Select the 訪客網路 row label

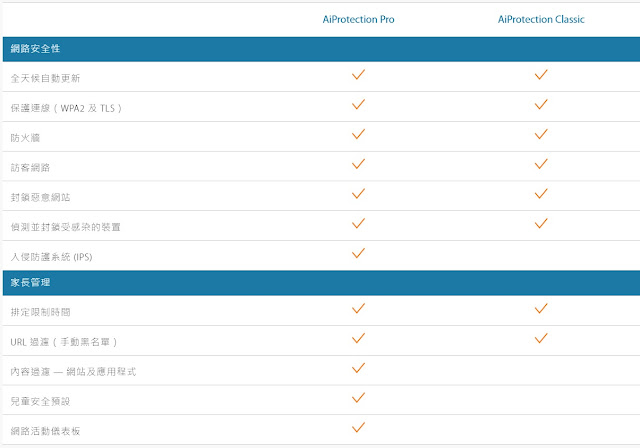(x=30, y=168)
